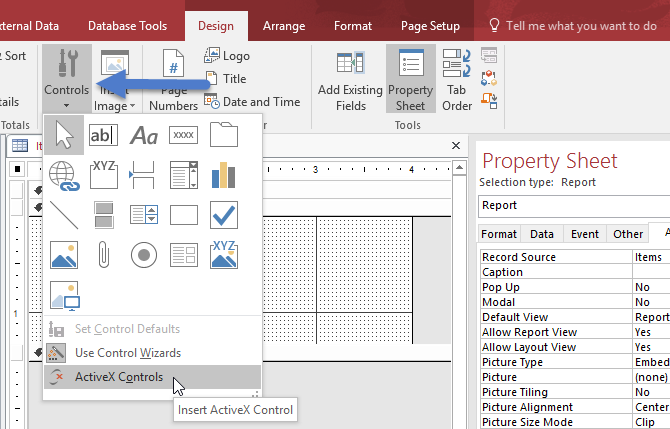Select the Text Box control
This screenshot has width=670, height=429.
coord(104,135)
